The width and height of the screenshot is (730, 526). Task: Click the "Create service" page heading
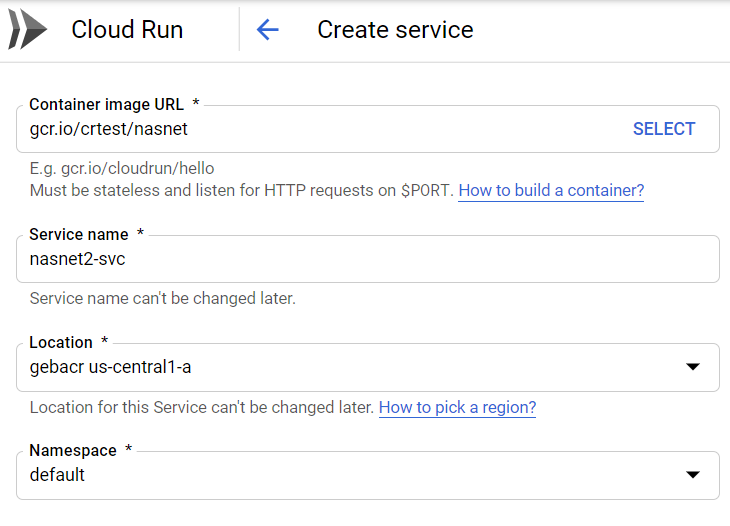click(395, 30)
